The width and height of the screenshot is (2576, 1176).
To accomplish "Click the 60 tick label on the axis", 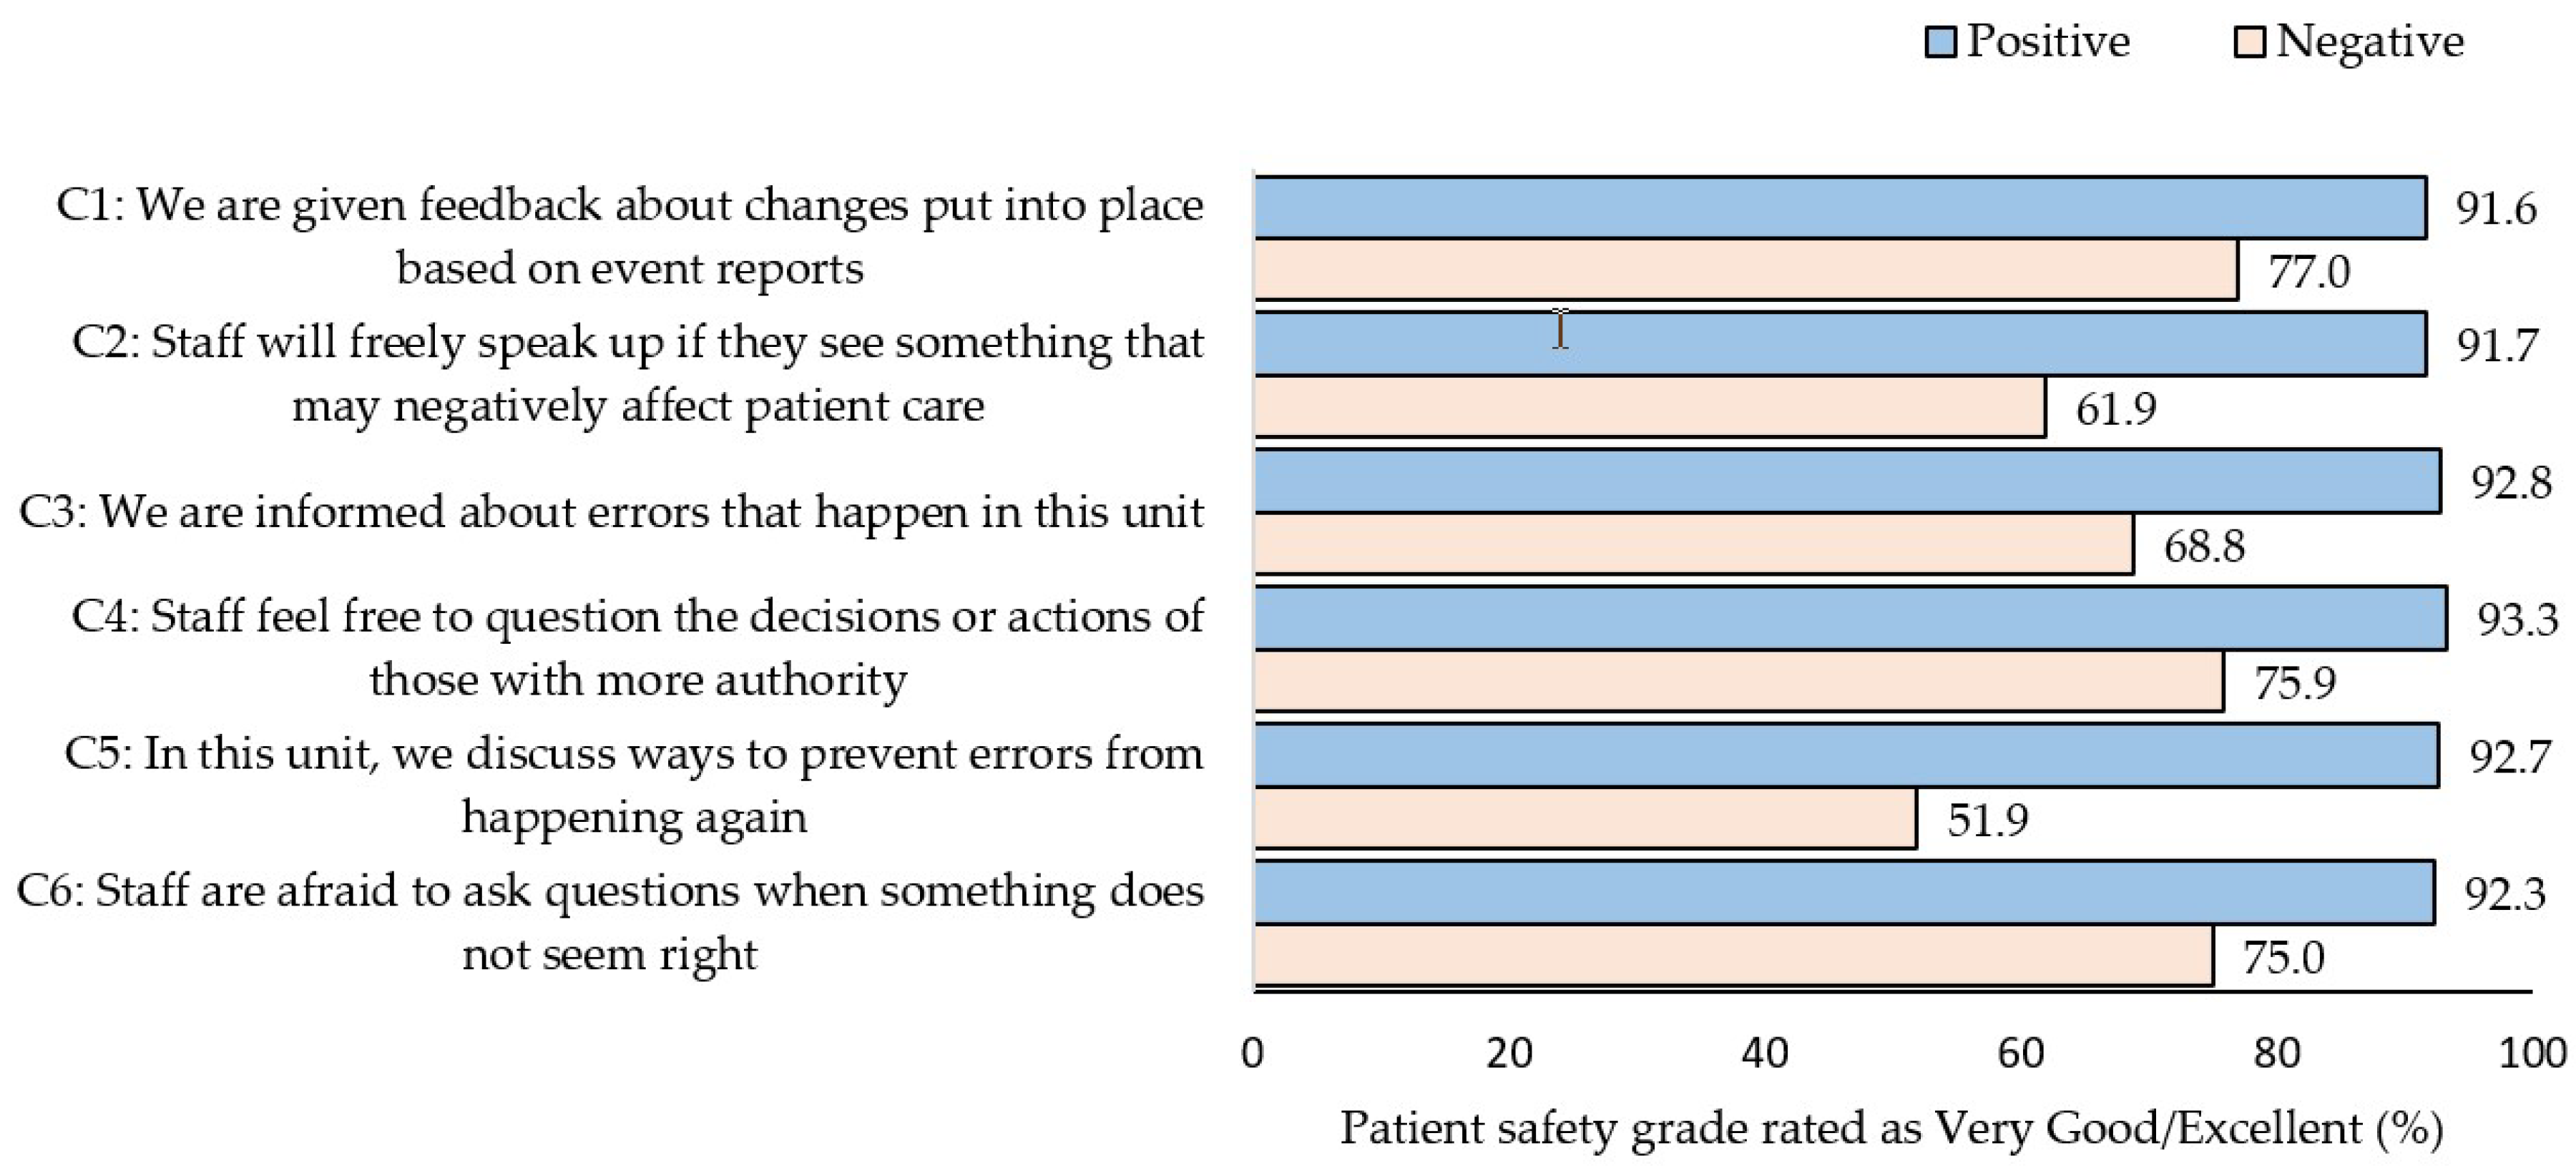I will (x=2021, y=1054).
